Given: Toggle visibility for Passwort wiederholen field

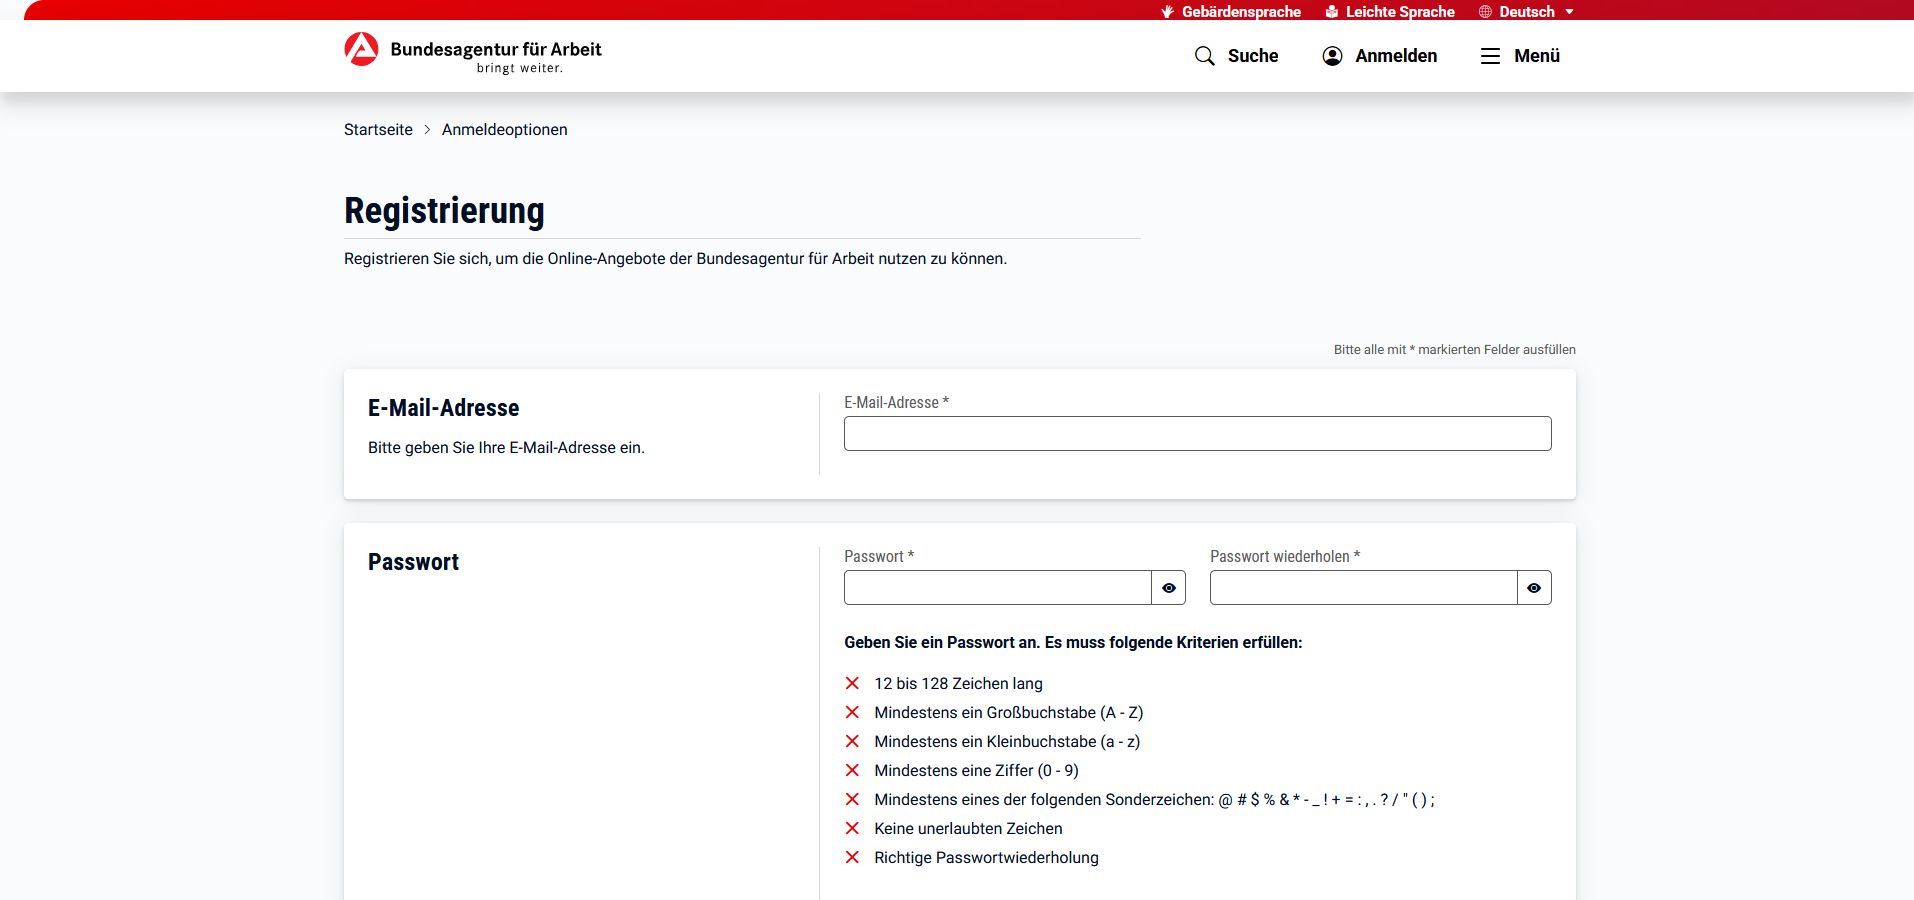Looking at the screenshot, I should point(1534,588).
